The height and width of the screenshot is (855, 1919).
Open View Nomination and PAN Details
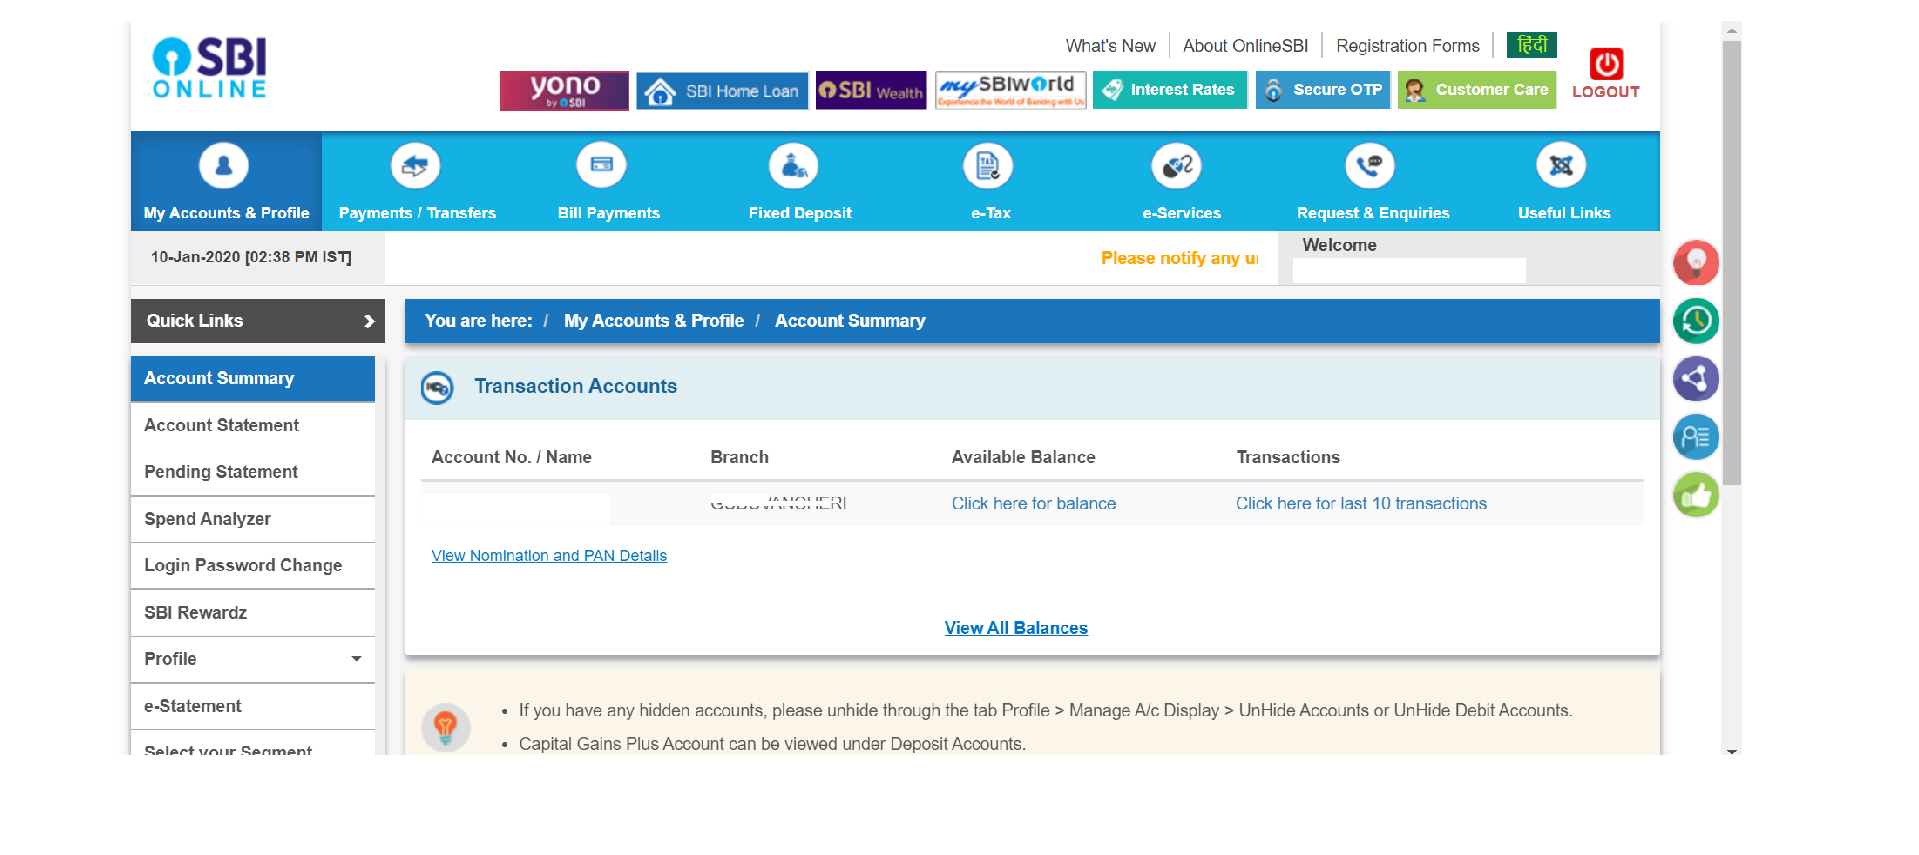[x=549, y=556]
